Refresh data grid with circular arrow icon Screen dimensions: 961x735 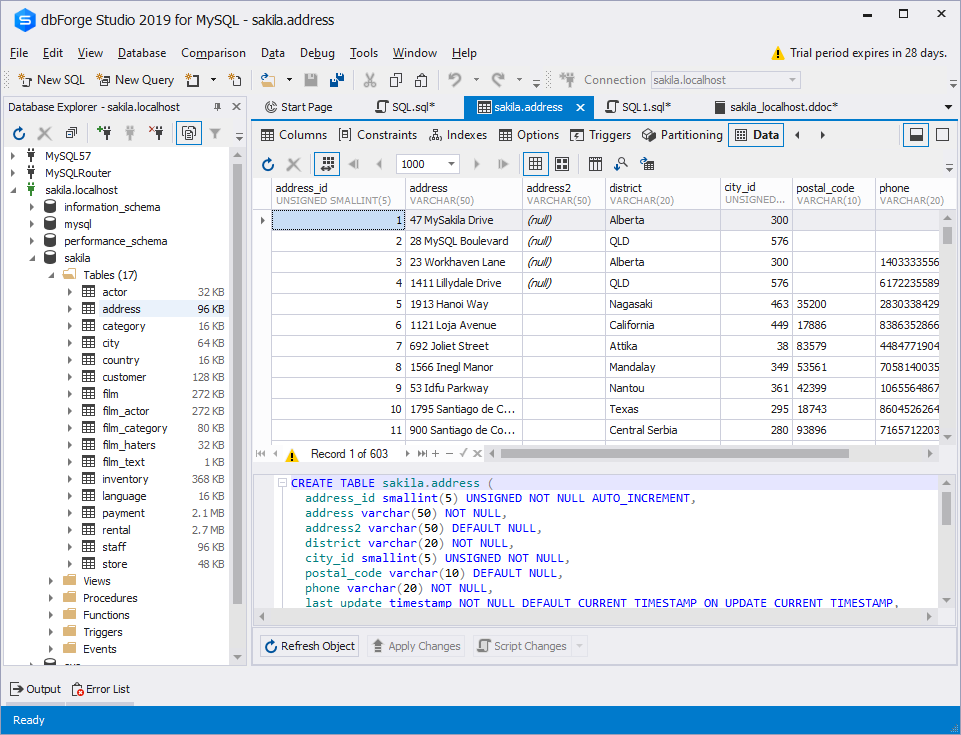[x=268, y=164]
